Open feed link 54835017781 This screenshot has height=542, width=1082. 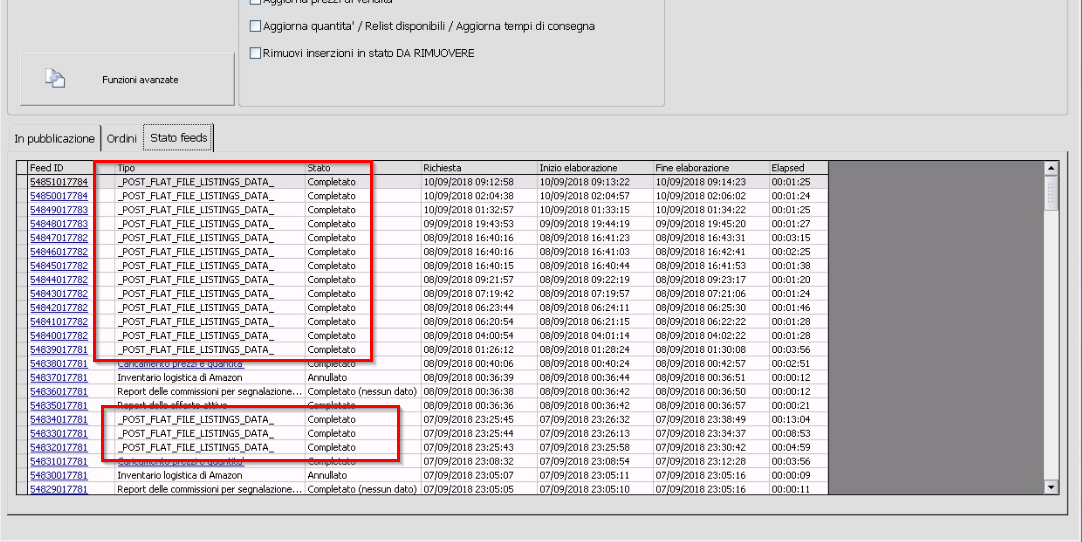point(59,405)
